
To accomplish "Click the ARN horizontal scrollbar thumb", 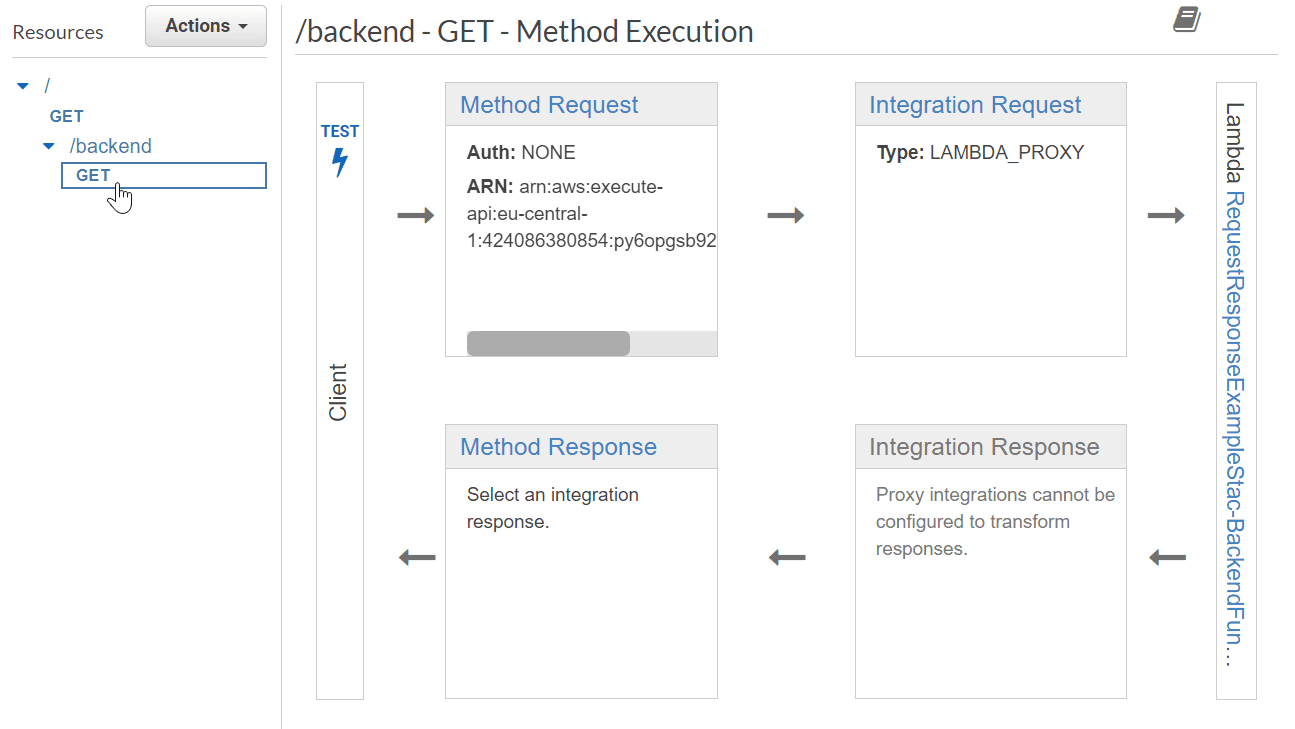I will [548, 343].
